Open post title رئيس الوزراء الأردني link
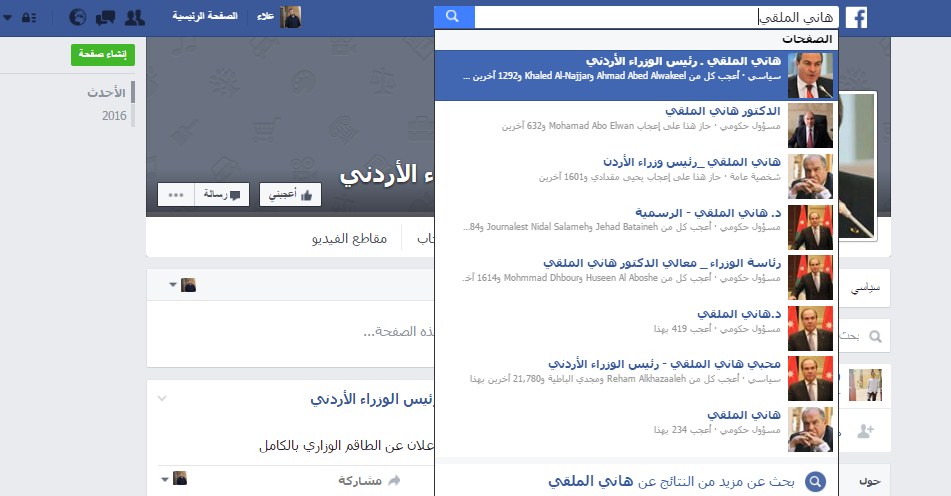951x496 pixels. pyautogui.click(x=372, y=399)
